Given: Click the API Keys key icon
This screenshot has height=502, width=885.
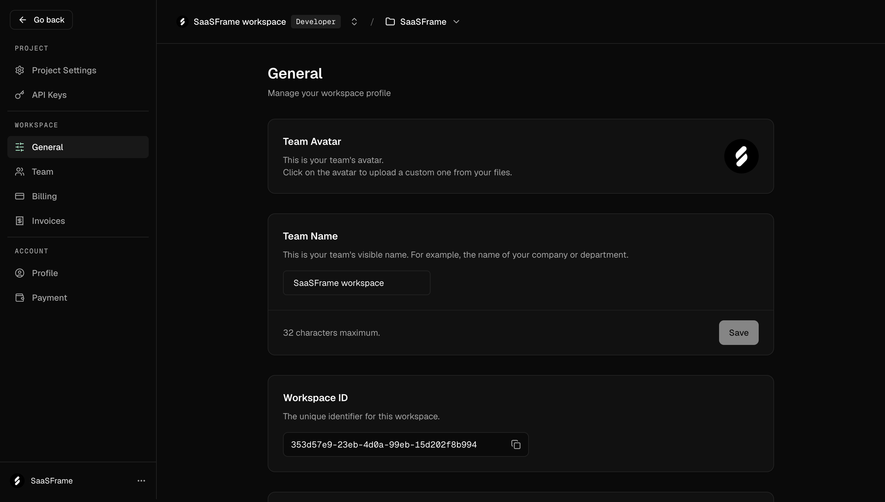Looking at the screenshot, I should [x=20, y=95].
